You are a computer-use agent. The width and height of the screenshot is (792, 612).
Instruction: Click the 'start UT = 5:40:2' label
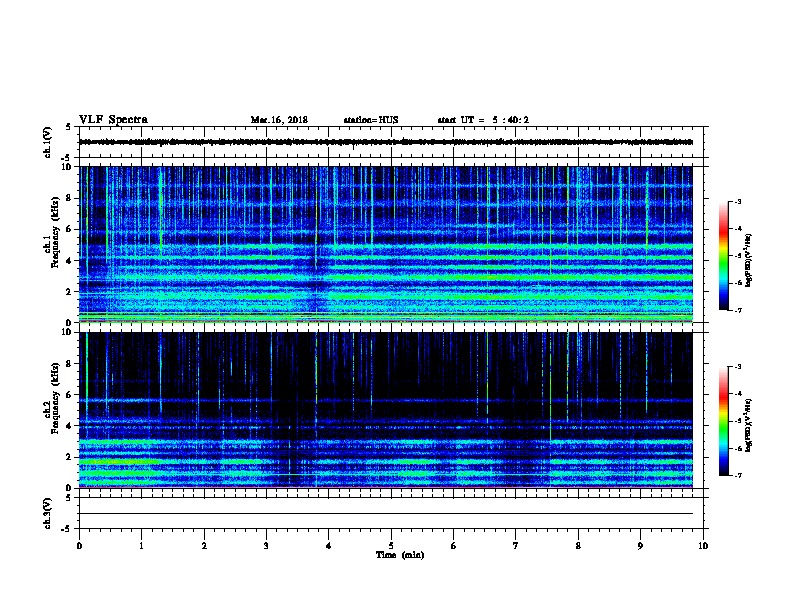(483, 120)
